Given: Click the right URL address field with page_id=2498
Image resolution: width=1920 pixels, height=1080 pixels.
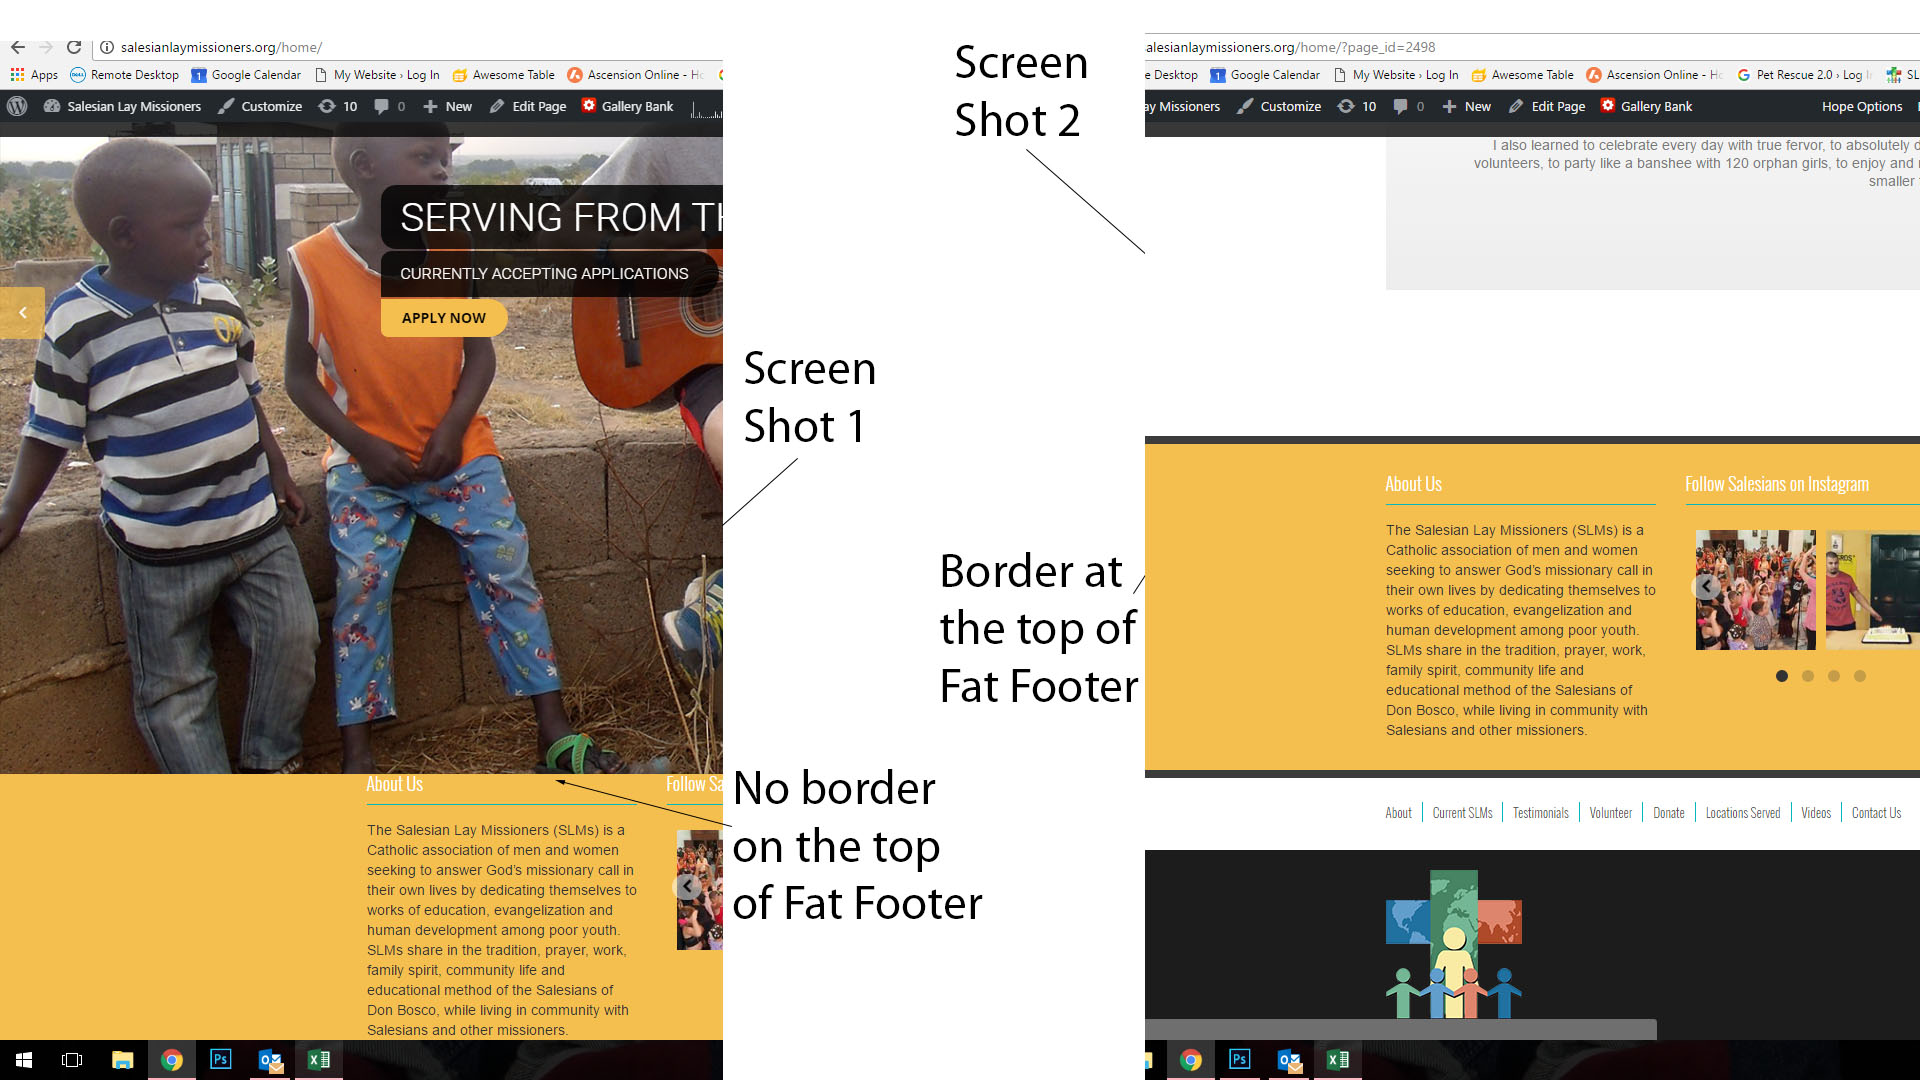Looking at the screenshot, I should (1530, 47).
